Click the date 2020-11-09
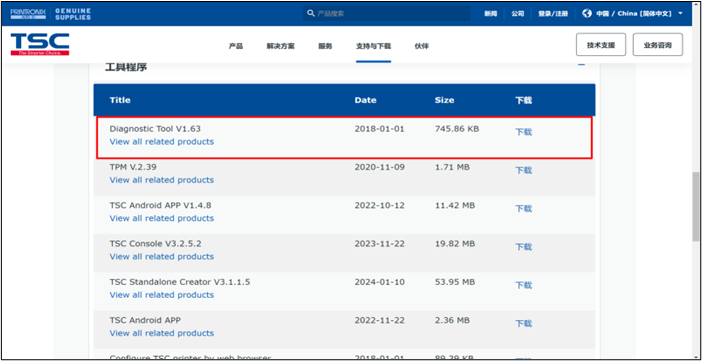The height and width of the screenshot is (361, 702). tap(379, 167)
